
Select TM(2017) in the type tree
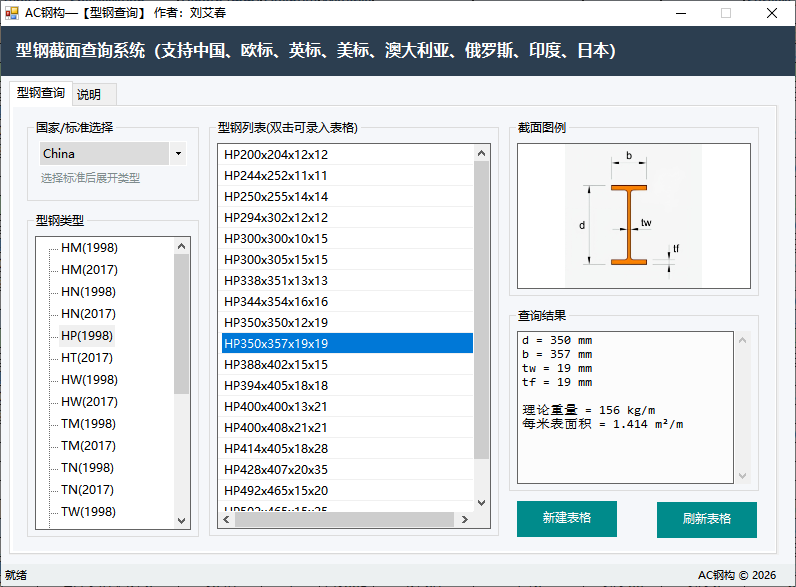pyautogui.click(x=88, y=446)
